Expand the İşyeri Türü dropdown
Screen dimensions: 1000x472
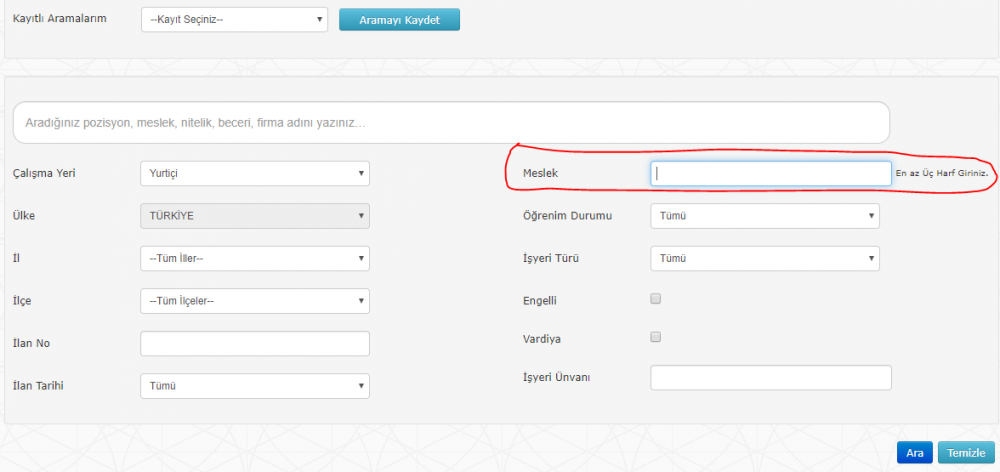click(764, 259)
